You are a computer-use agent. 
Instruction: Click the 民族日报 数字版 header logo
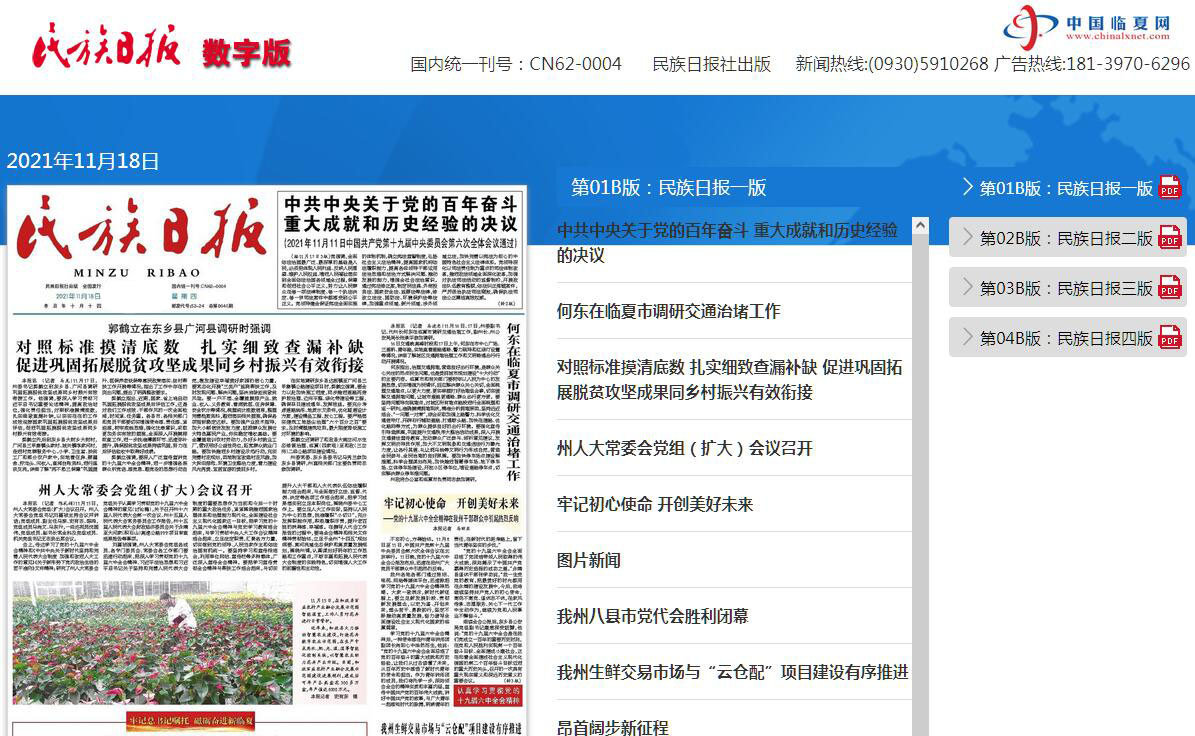(x=161, y=47)
